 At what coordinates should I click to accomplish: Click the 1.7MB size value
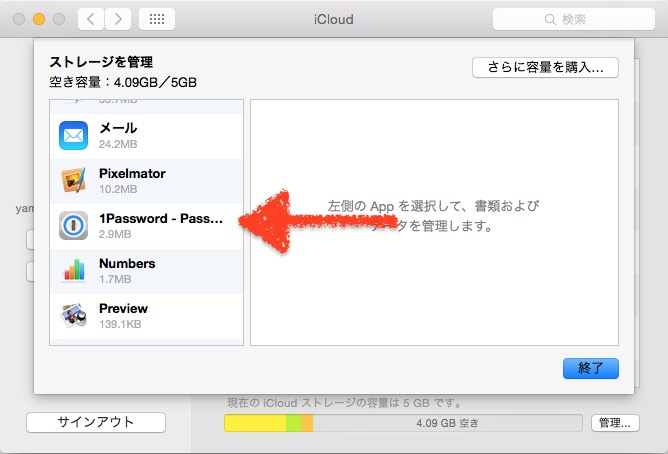[x=115, y=279]
